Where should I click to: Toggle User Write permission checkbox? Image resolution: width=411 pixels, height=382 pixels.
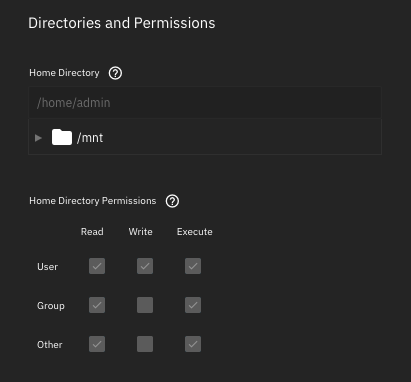pyautogui.click(x=145, y=266)
